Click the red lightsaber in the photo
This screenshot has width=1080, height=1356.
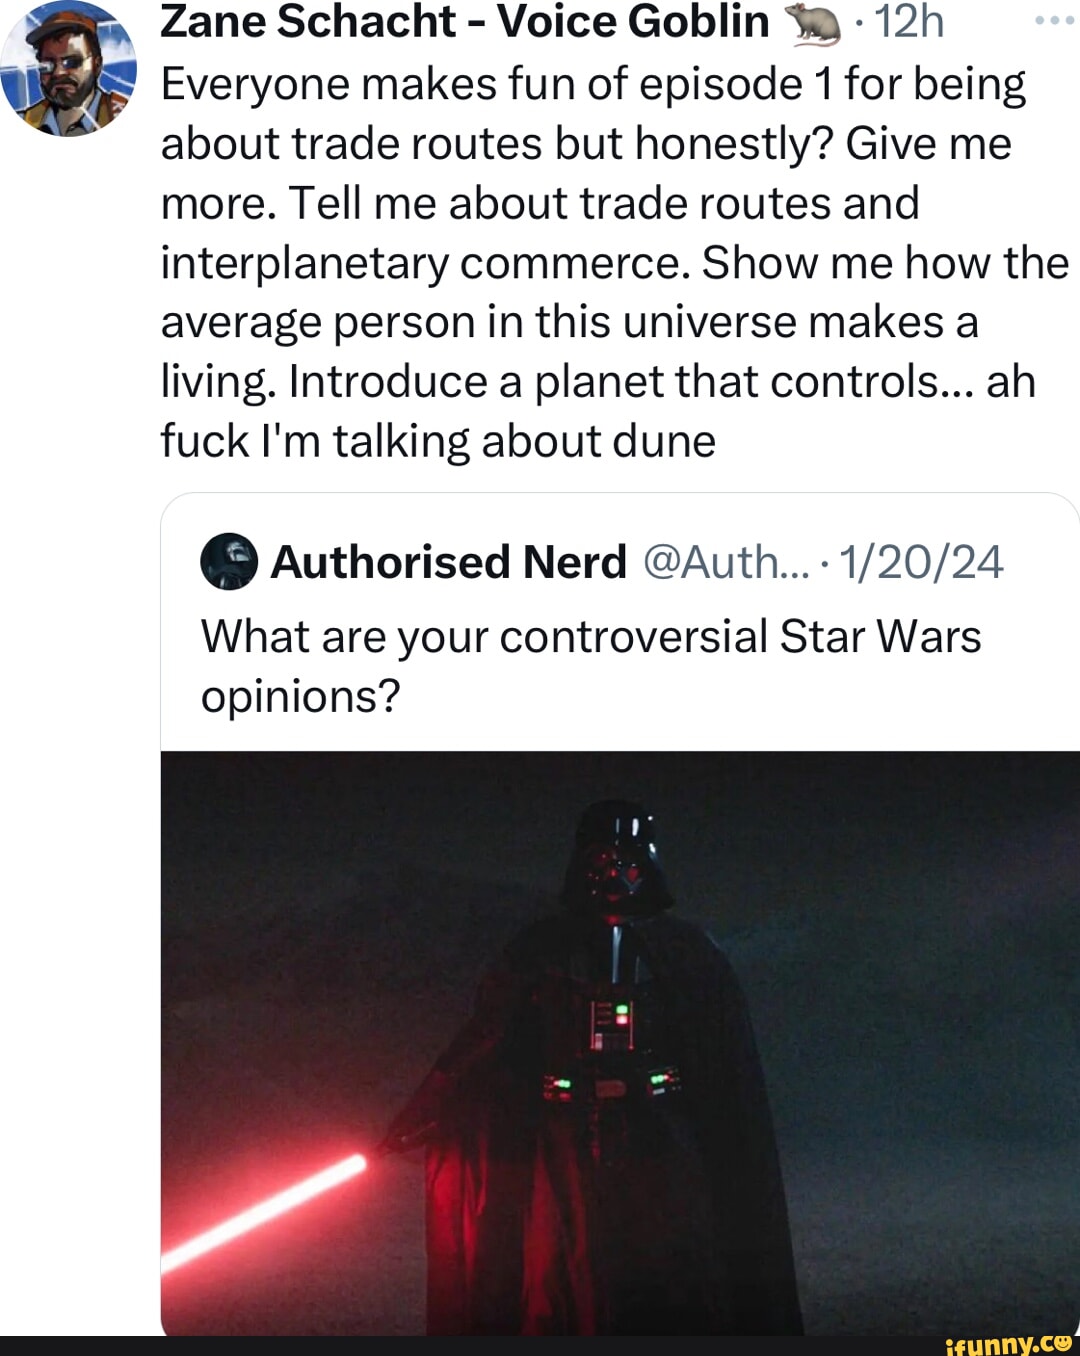(x=264, y=1211)
